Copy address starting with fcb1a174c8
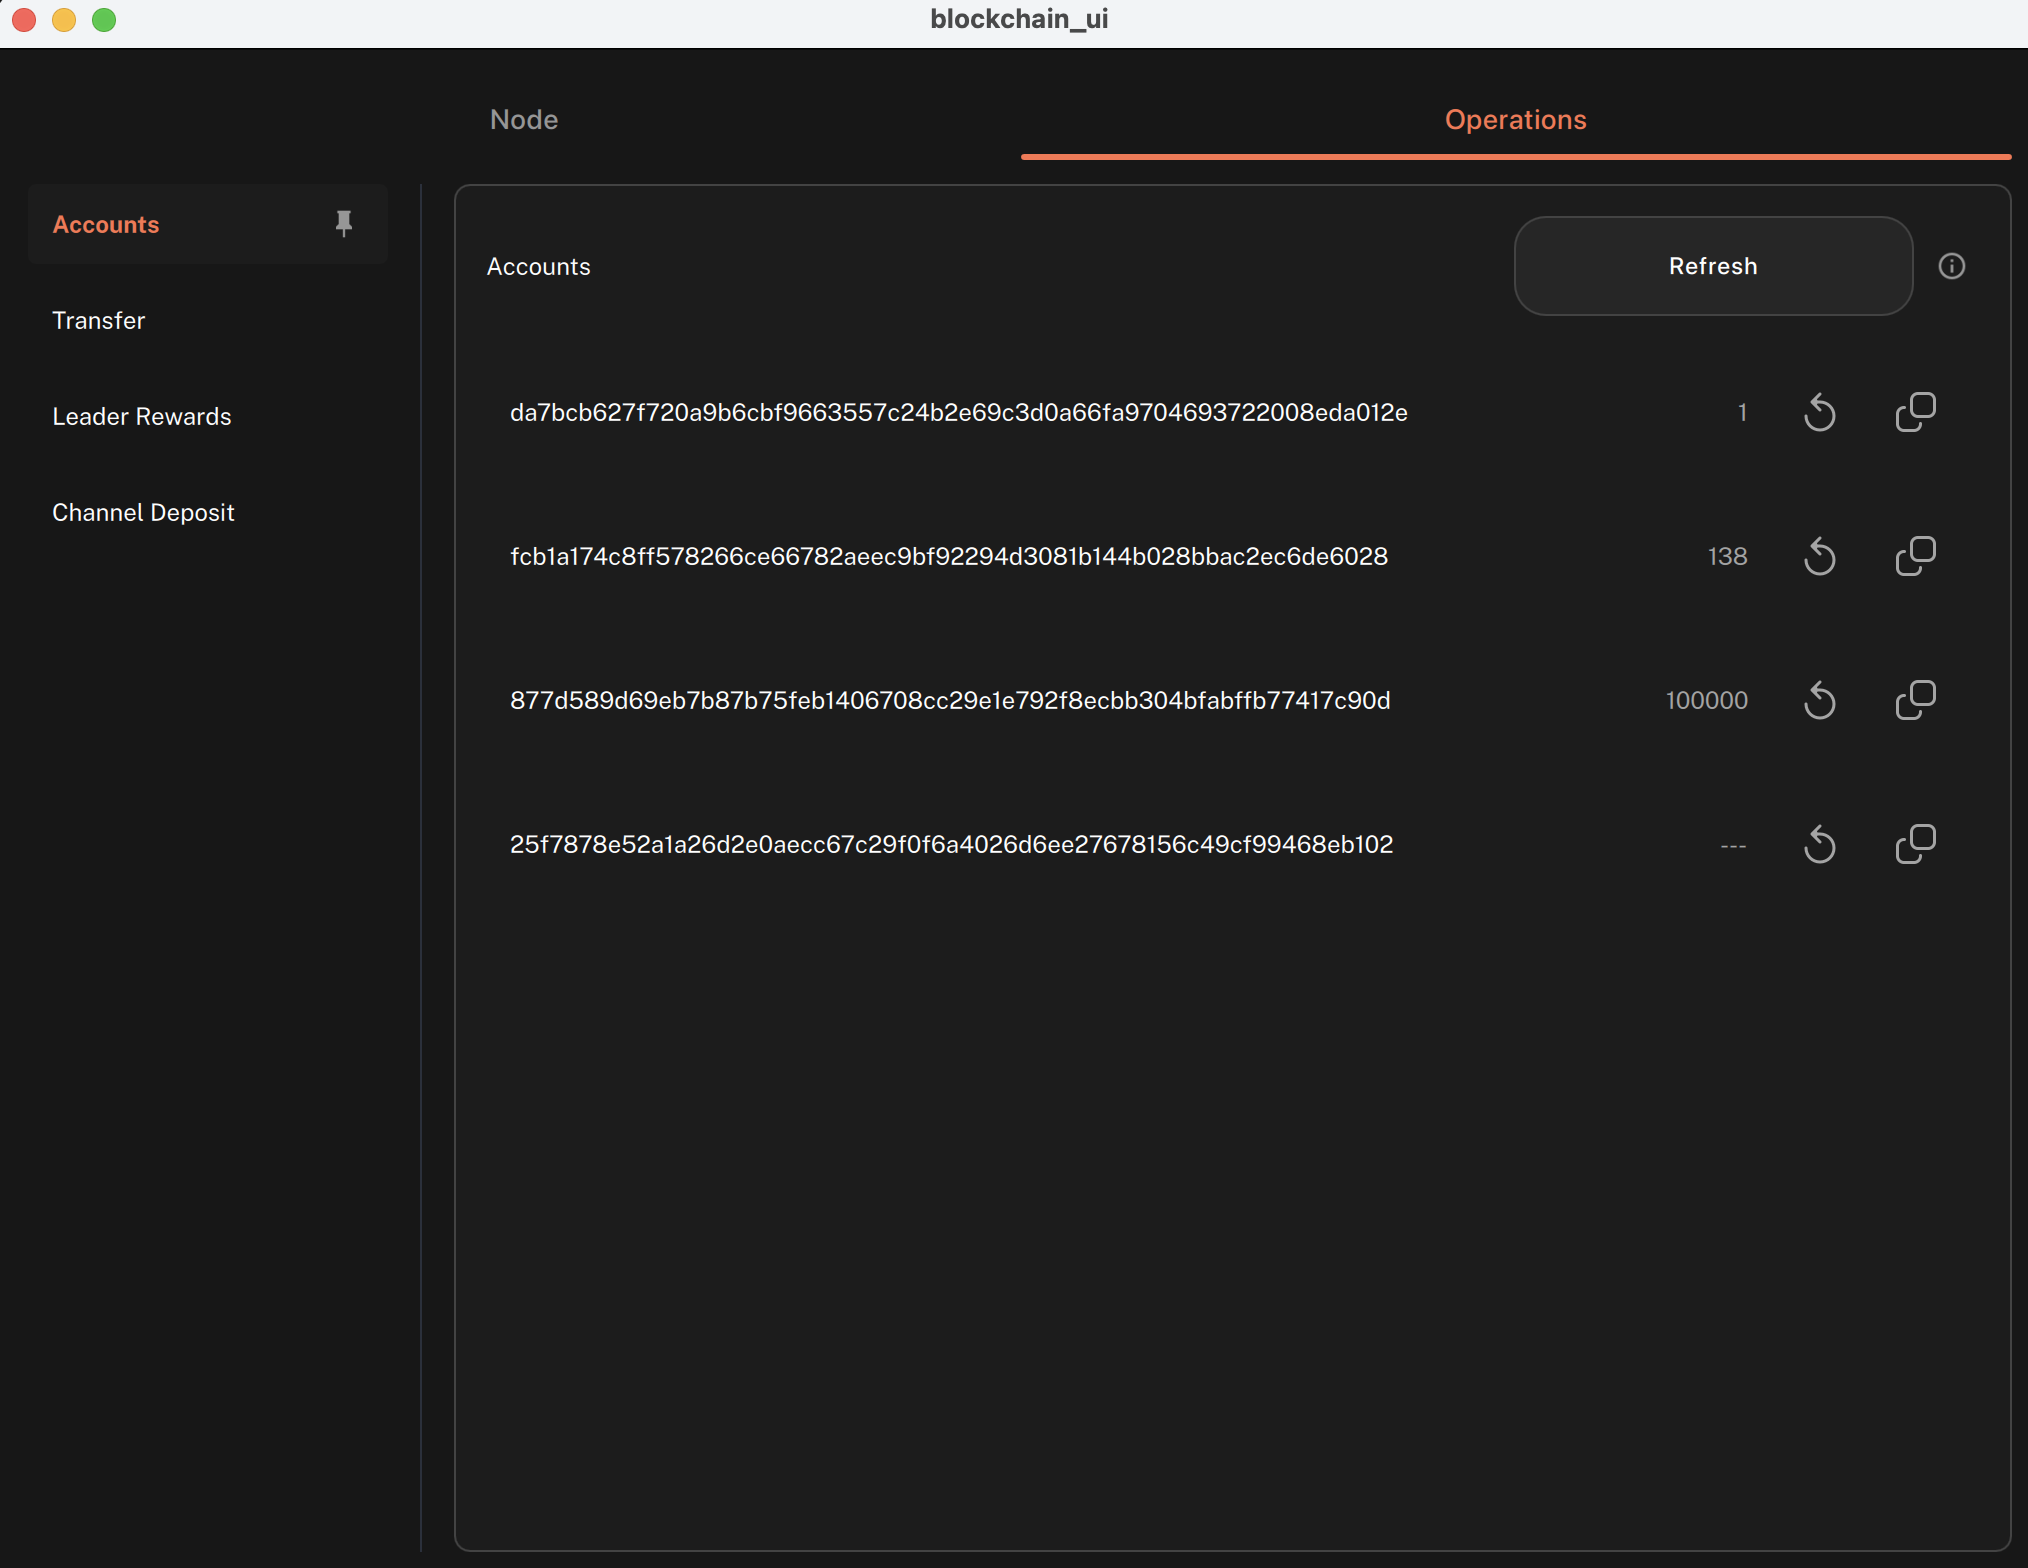Viewport: 2028px width, 1568px height. (x=1915, y=556)
